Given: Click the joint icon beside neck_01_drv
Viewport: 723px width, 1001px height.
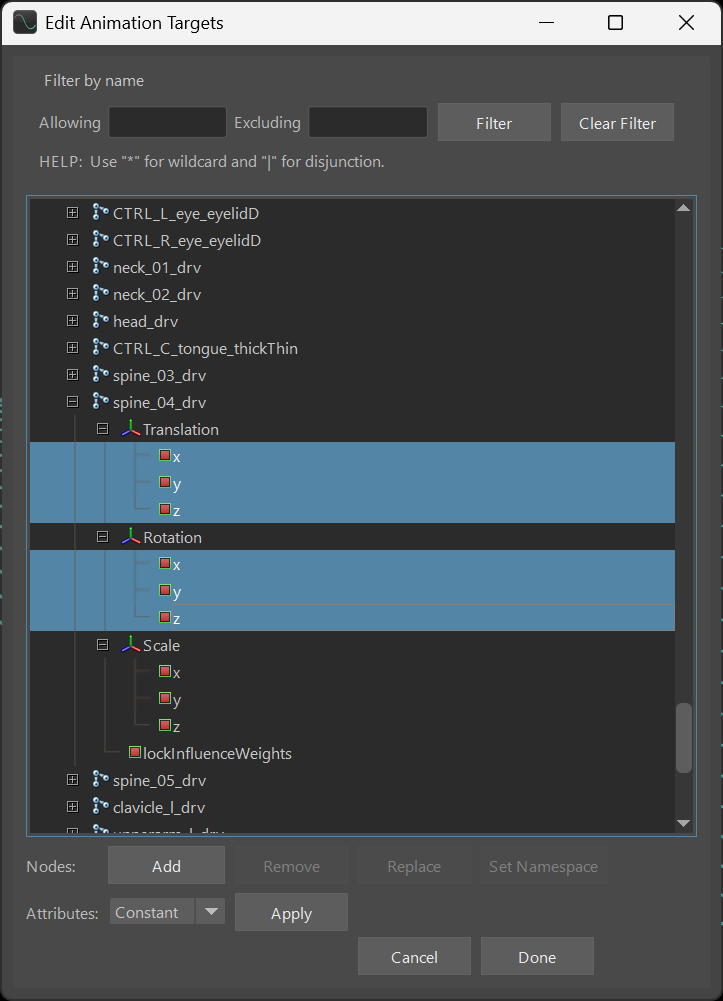Looking at the screenshot, I should [x=100, y=267].
